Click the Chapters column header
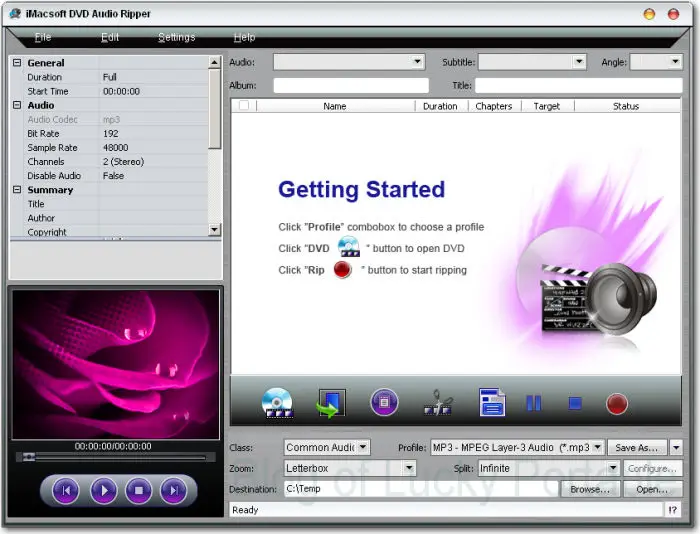The height and width of the screenshot is (534, 700). pos(494,106)
